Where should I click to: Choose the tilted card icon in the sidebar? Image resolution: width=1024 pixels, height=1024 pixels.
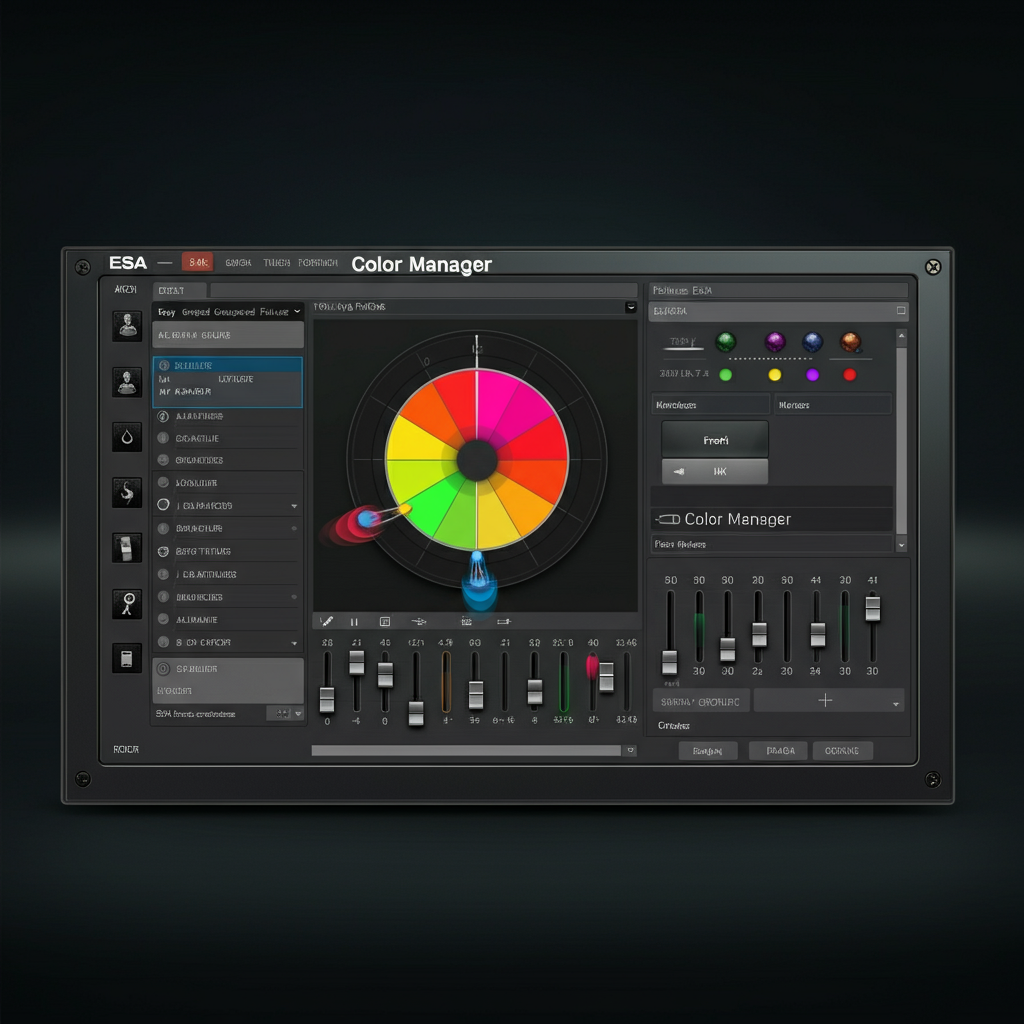[127, 547]
